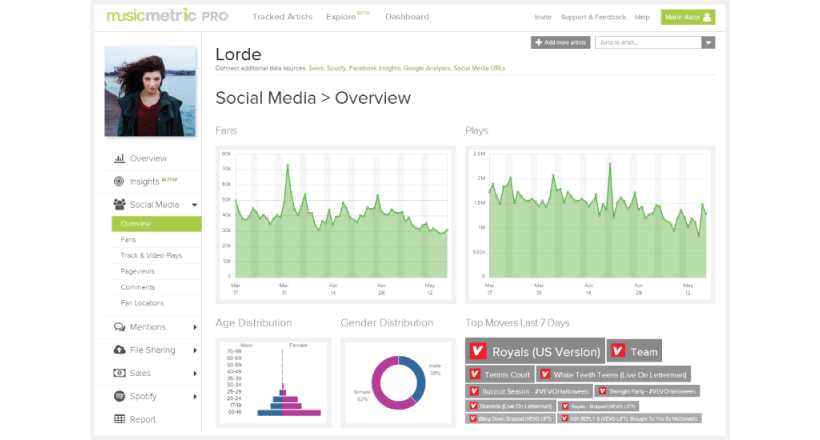820x440 pixels.
Task: Open Fan Locations submenu item
Action: point(142,303)
